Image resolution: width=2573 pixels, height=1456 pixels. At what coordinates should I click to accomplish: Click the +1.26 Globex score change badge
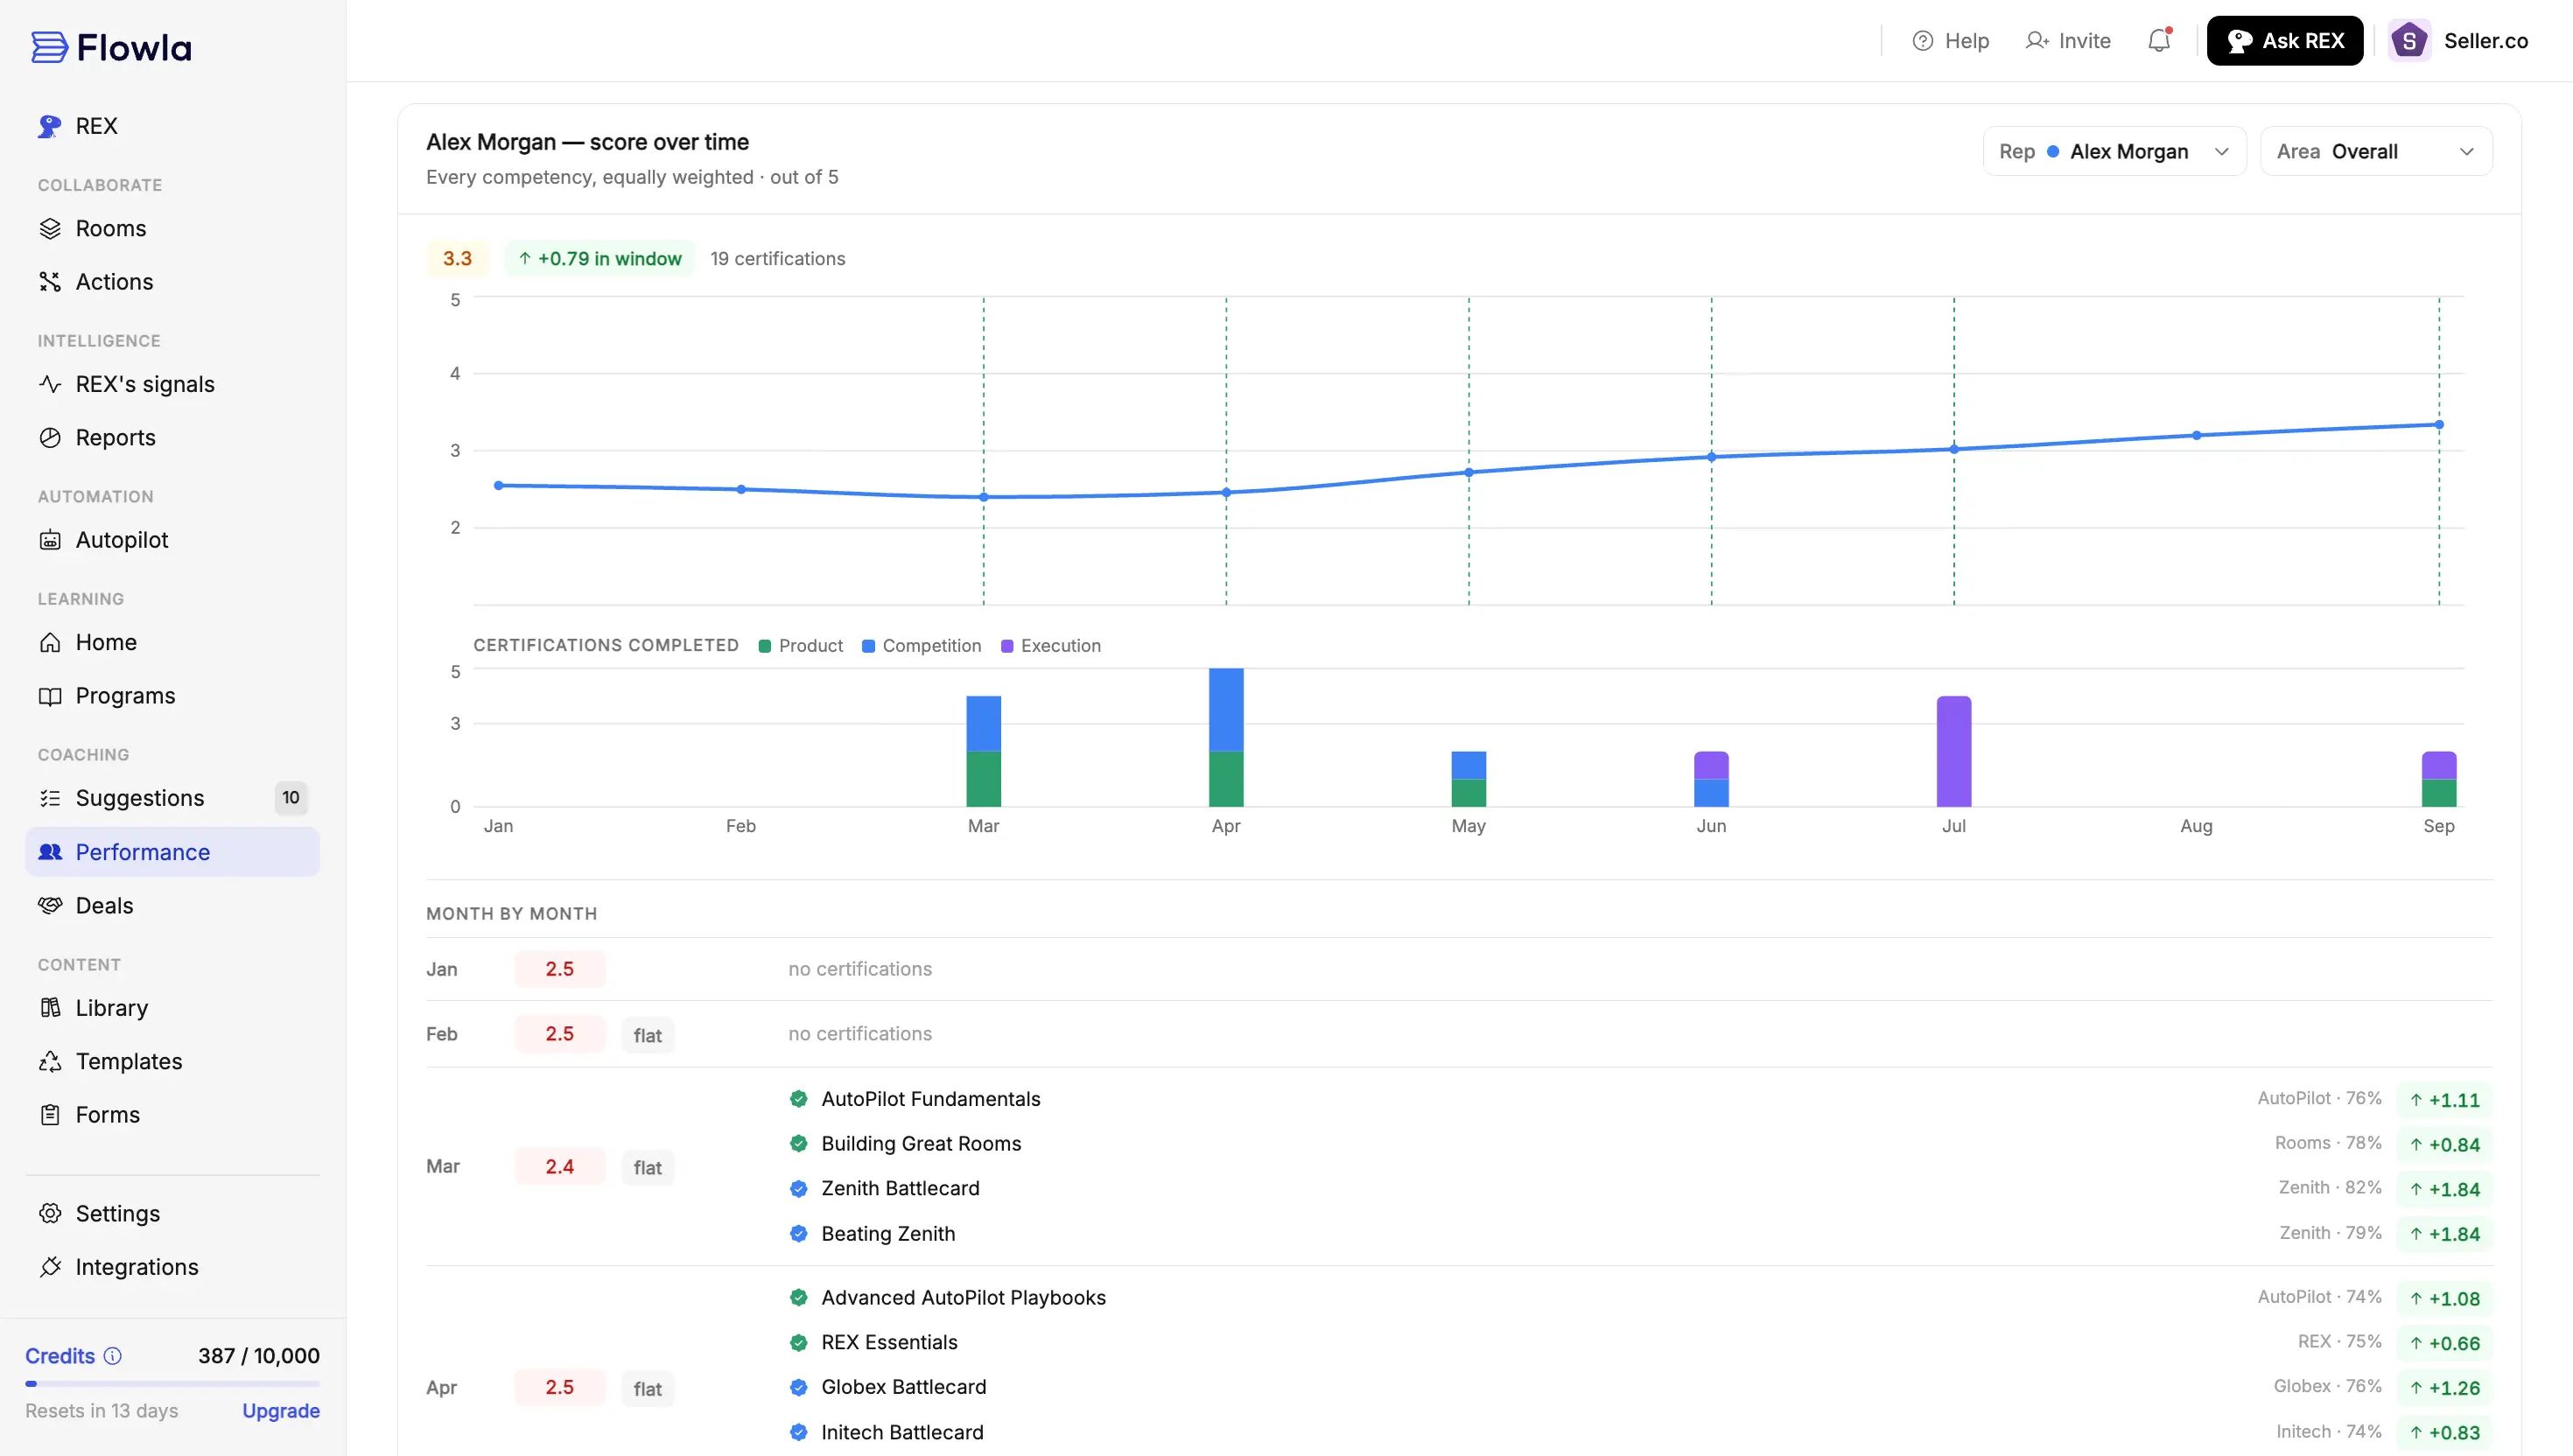[2445, 1388]
